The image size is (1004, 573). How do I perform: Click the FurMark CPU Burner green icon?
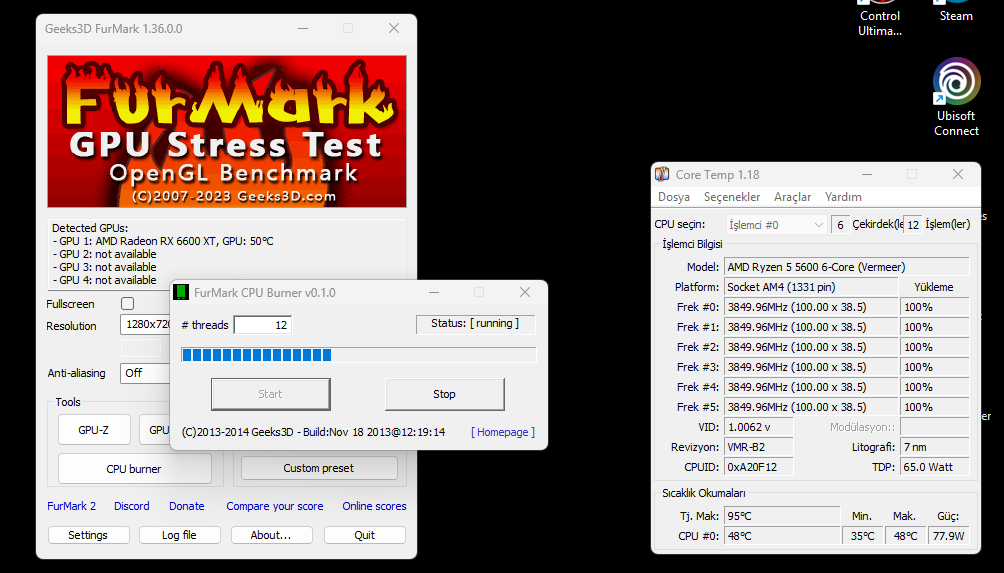pyautogui.click(x=181, y=293)
